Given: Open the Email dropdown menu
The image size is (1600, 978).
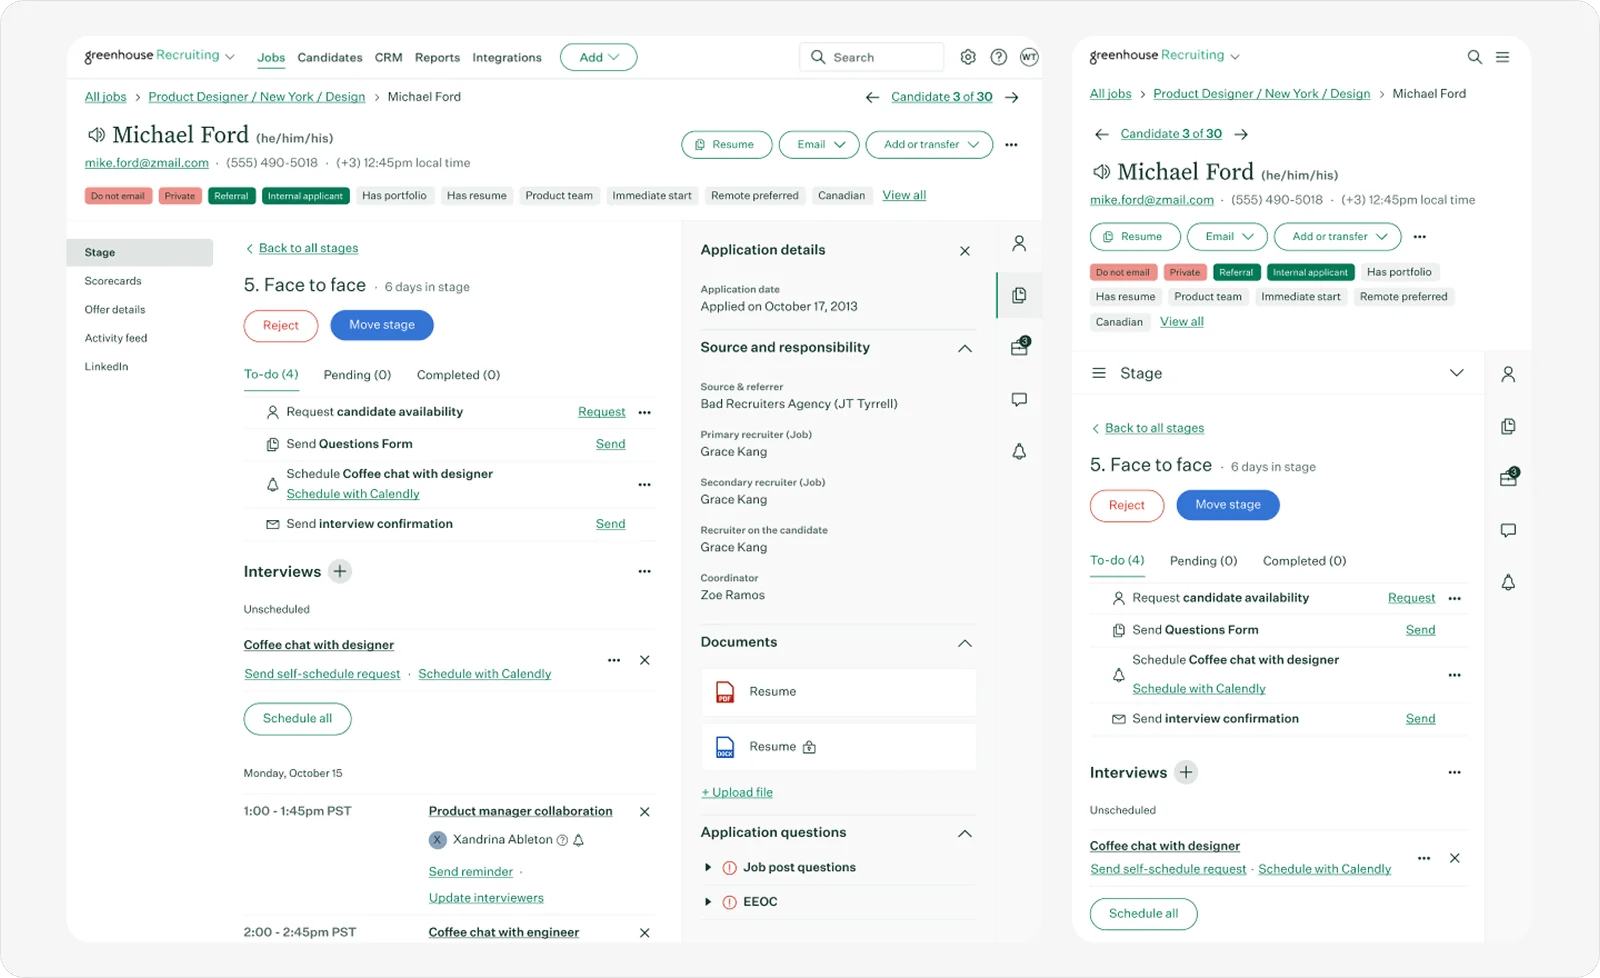Looking at the screenshot, I should click(818, 144).
